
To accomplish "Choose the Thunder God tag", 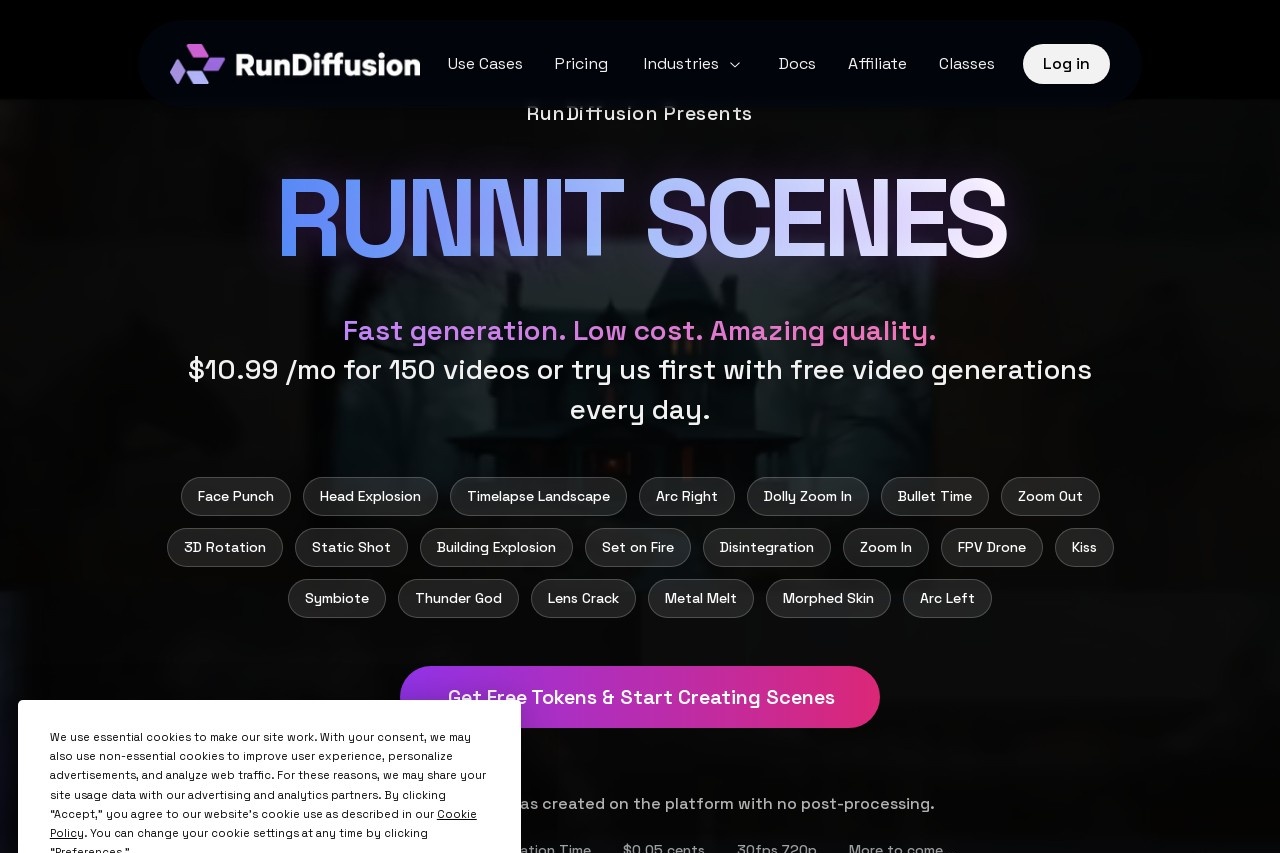I will point(458,598).
